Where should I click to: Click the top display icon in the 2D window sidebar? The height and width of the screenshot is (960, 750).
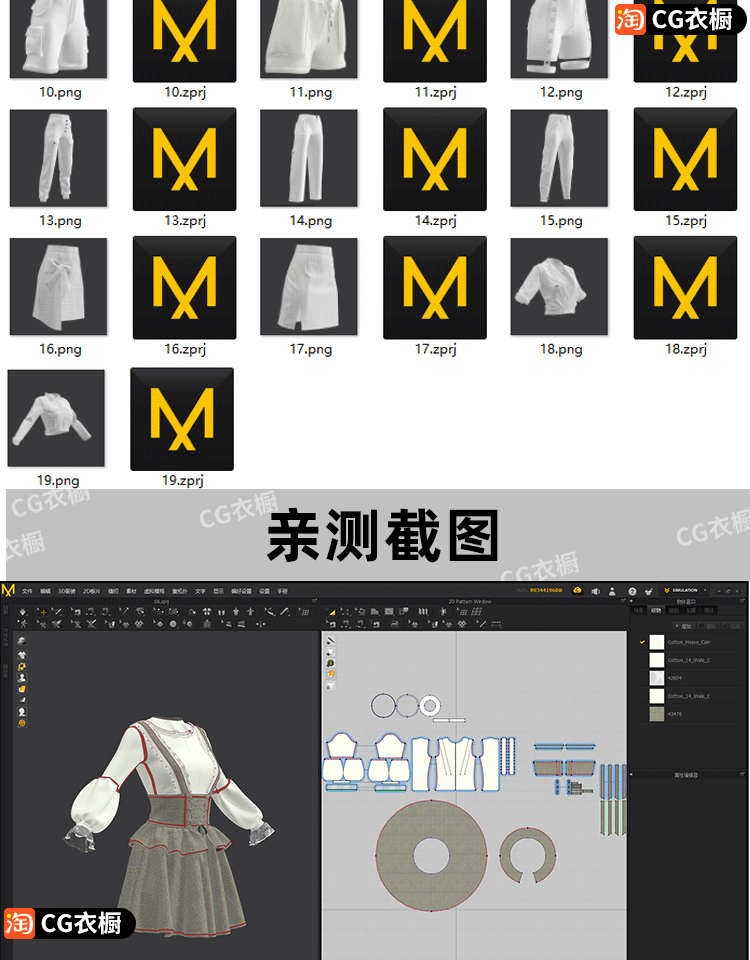(331, 641)
